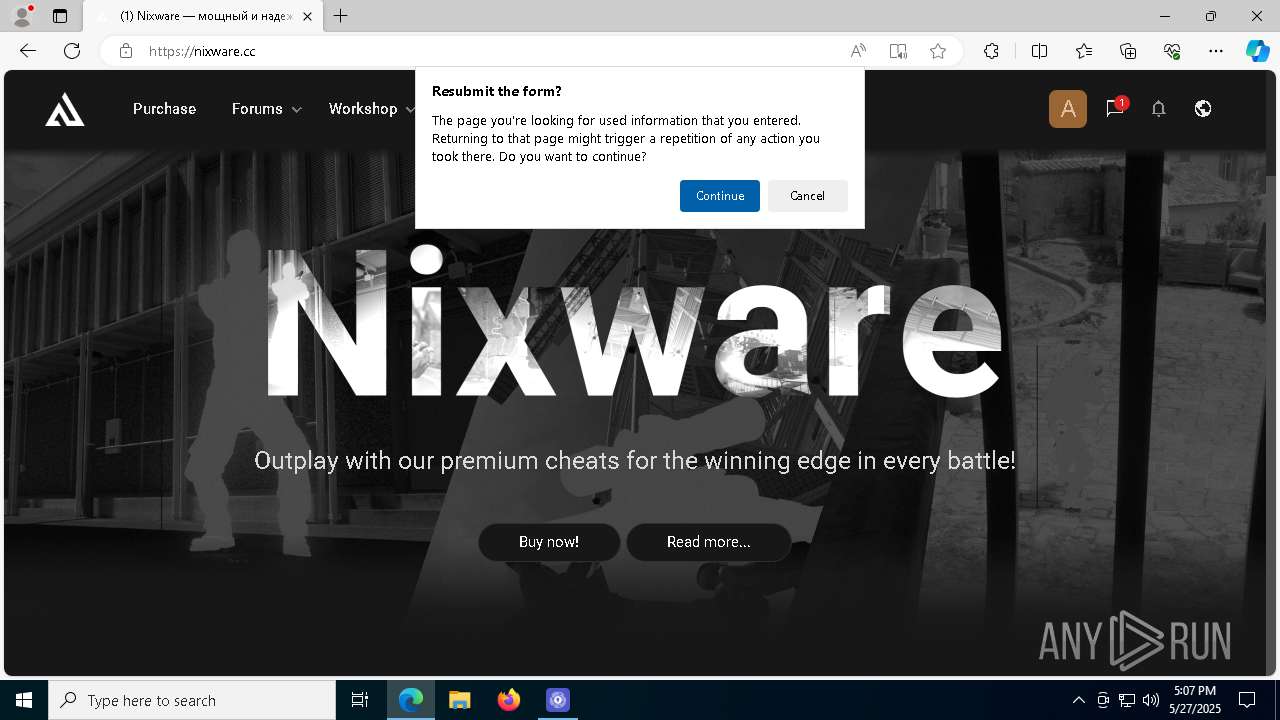Screen dimensions: 1280x720
Task: Click Continue in the resubmit dialog
Action: click(x=720, y=196)
